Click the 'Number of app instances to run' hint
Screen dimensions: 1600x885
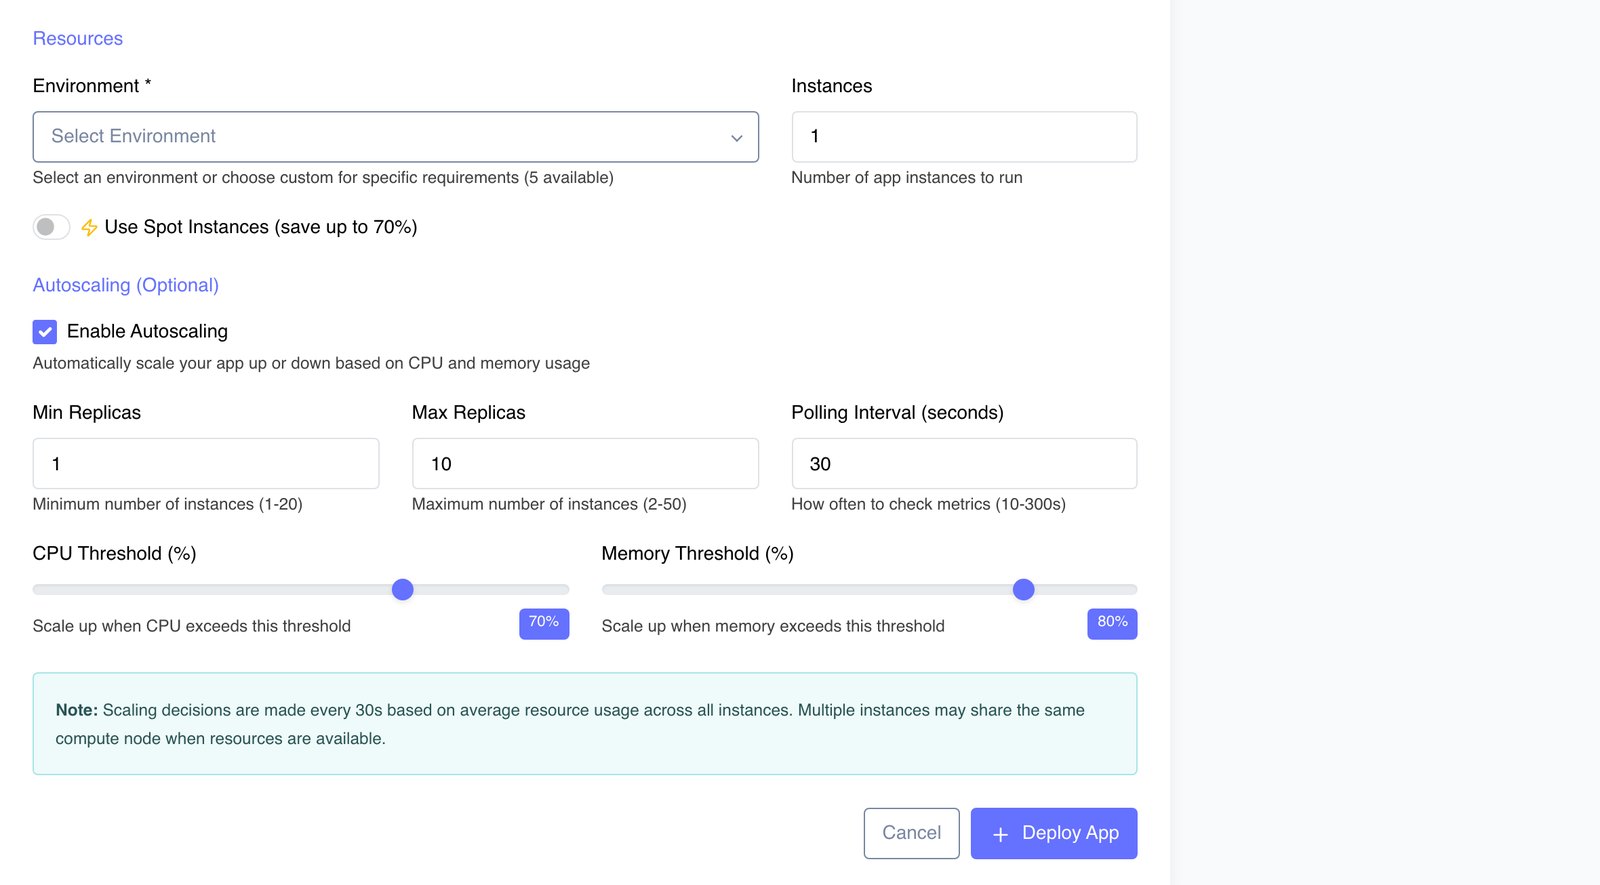(907, 178)
